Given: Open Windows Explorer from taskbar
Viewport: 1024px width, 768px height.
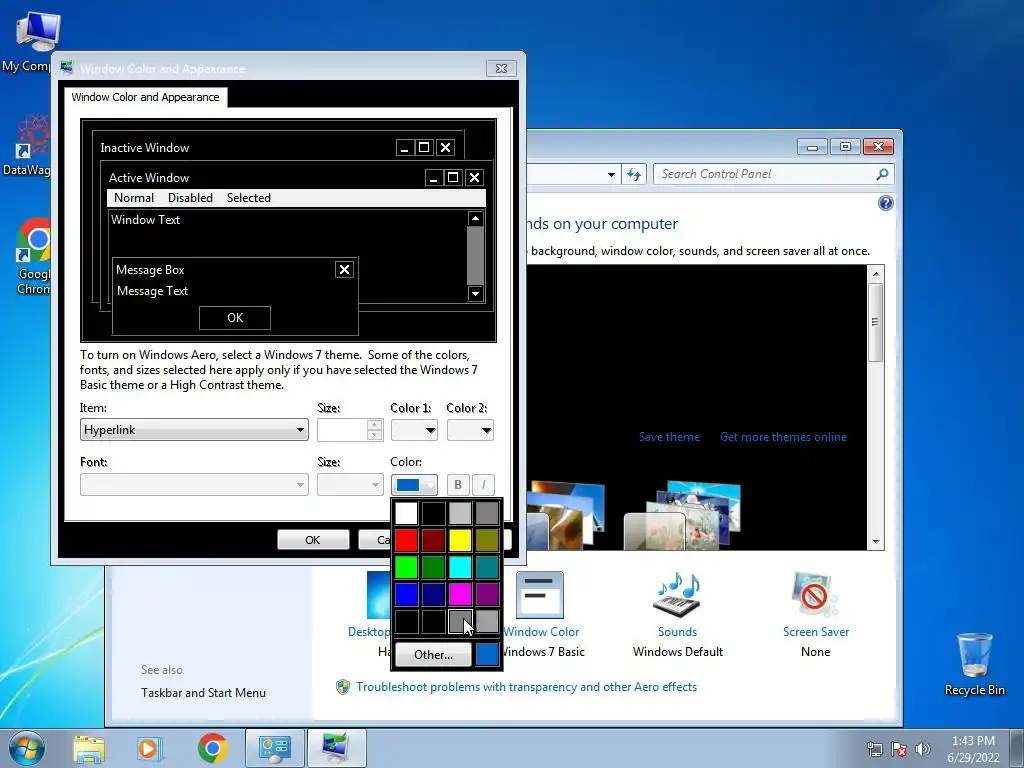Looking at the screenshot, I should pos(89,748).
